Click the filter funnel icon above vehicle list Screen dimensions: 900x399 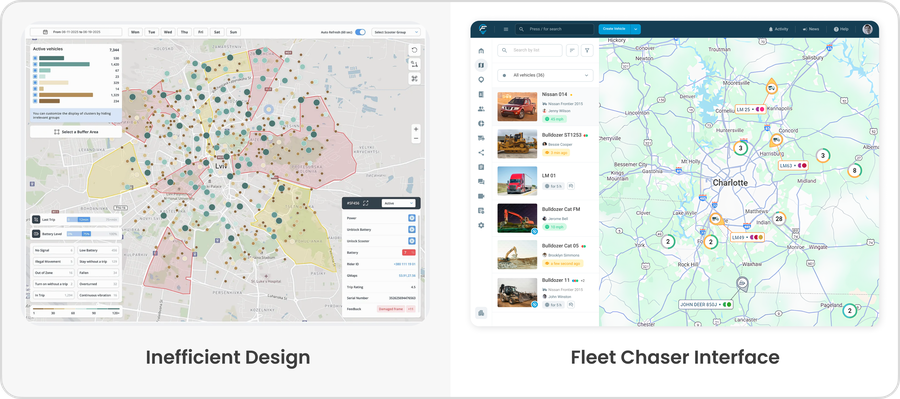587,51
